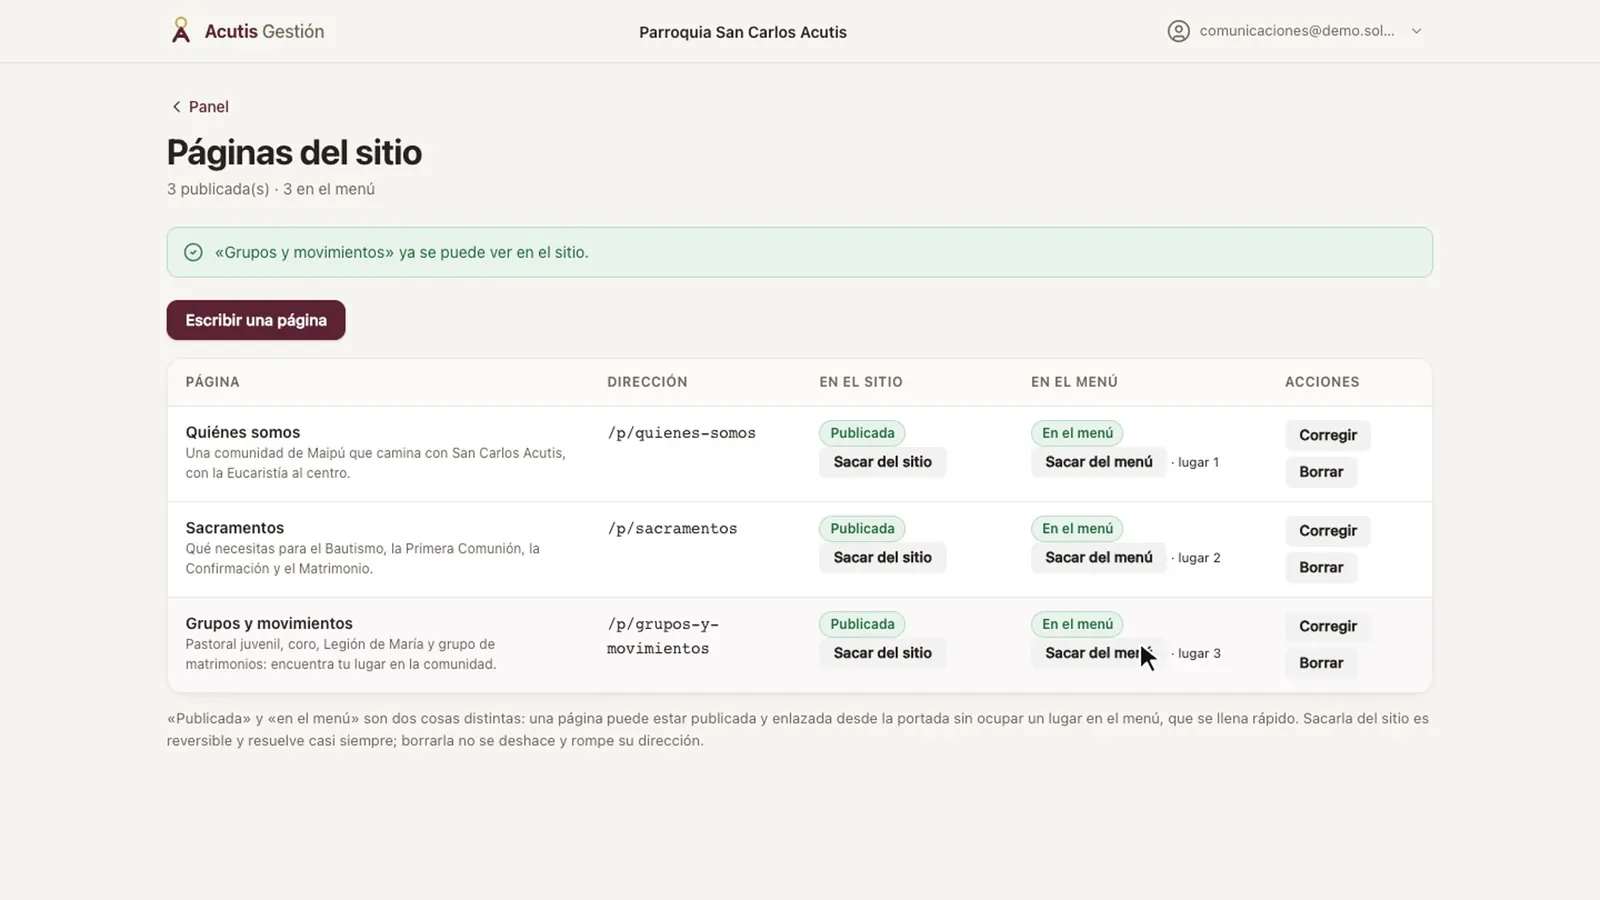The image size is (1600, 900).
Task: Sacar del menú for Sacramentos
Action: coord(1098,557)
